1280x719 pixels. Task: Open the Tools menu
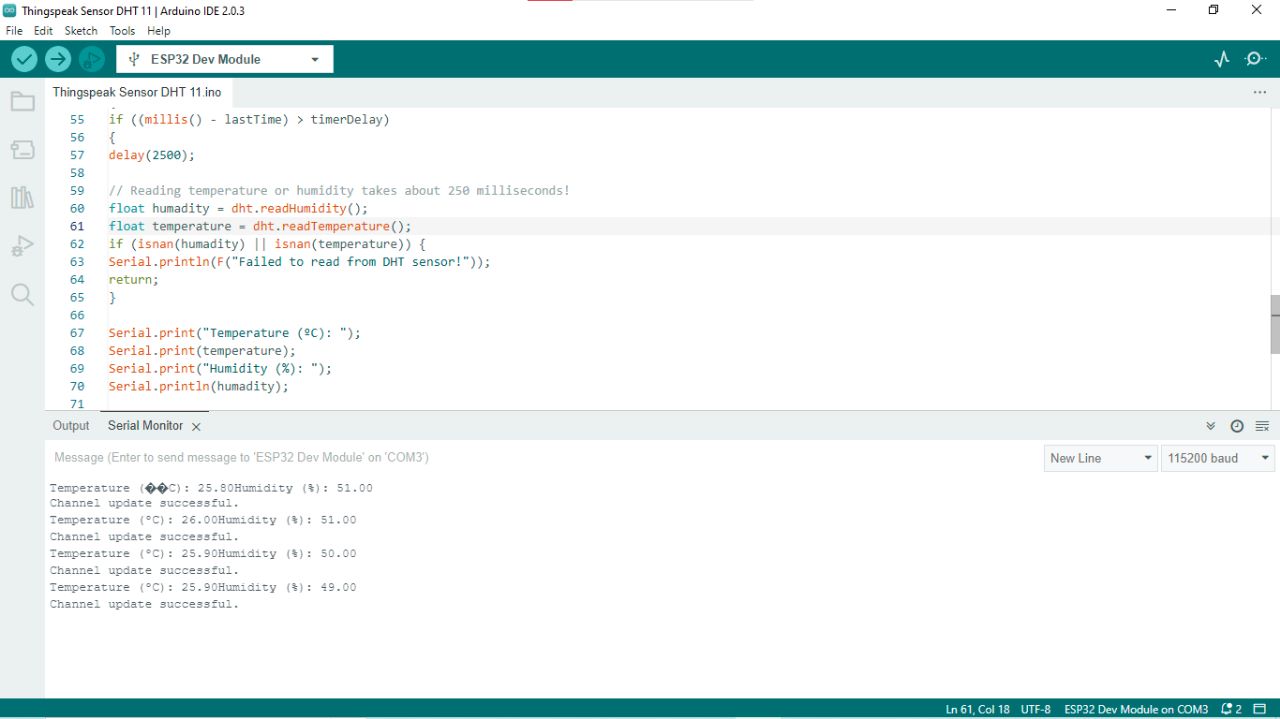tap(122, 31)
